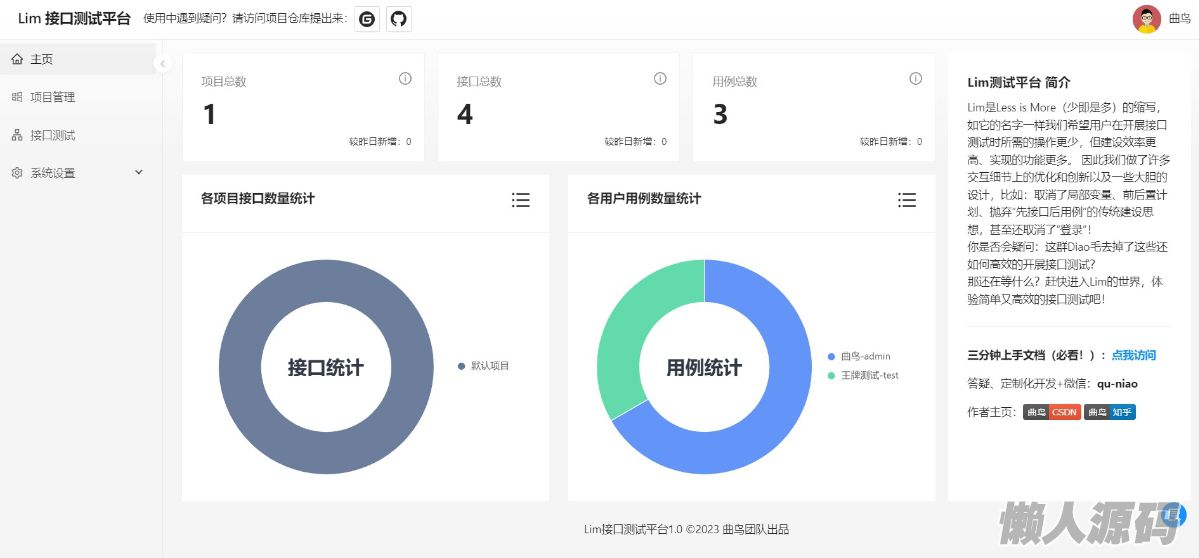Open the Gitee repository icon
Screen dimensions: 1199x558
pos(367,19)
